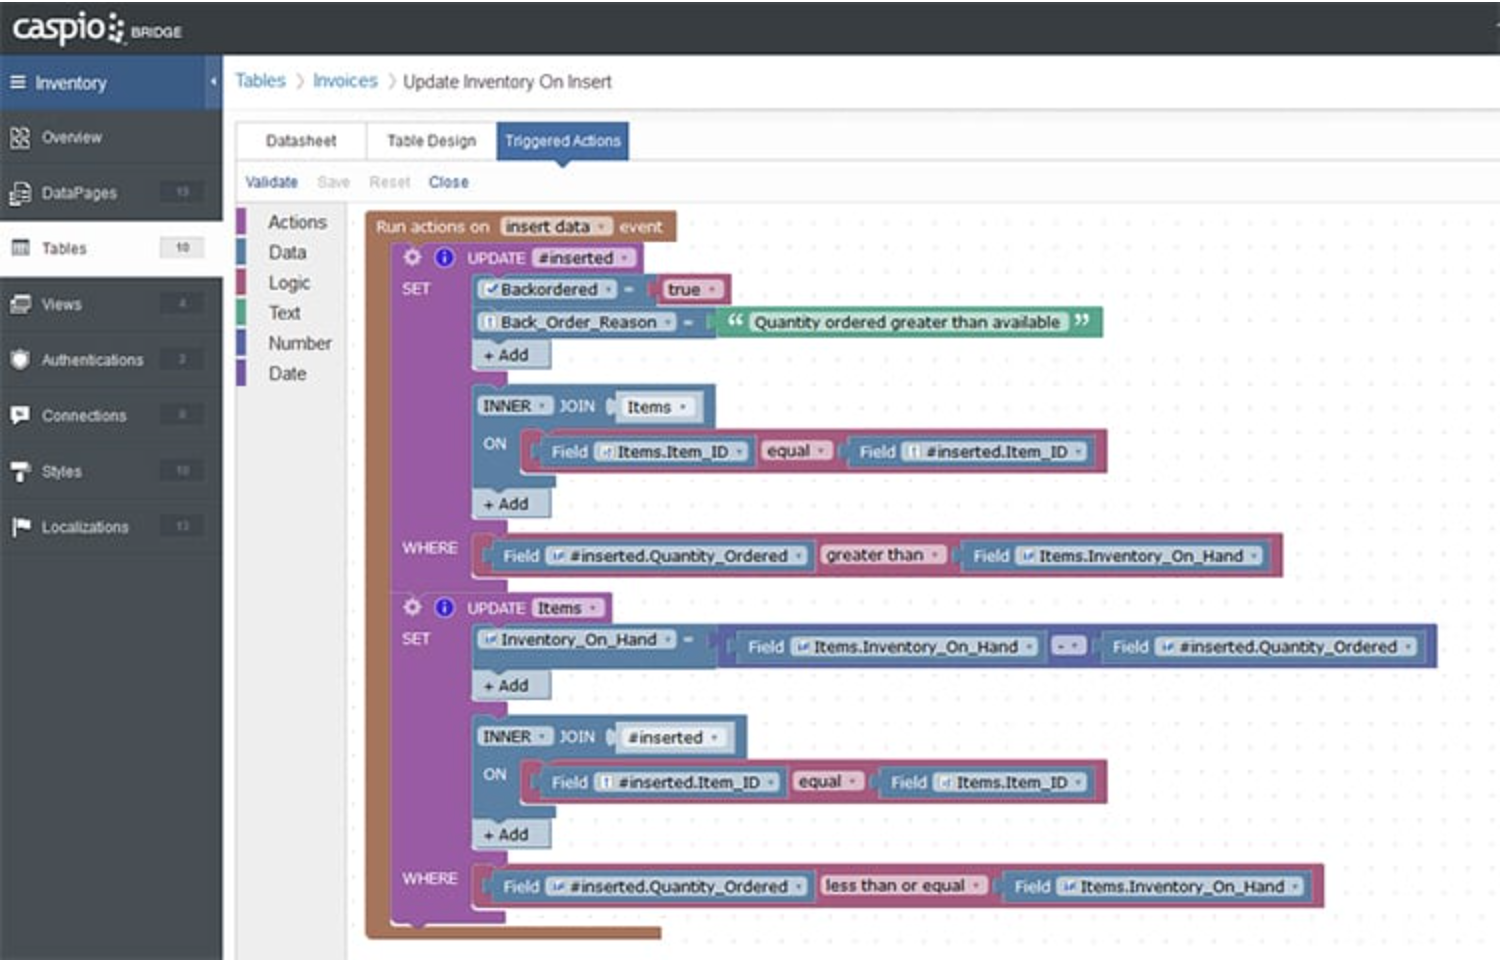Open the Localizations flag icon
Screen dimensions: 1504x960
(x=20, y=526)
